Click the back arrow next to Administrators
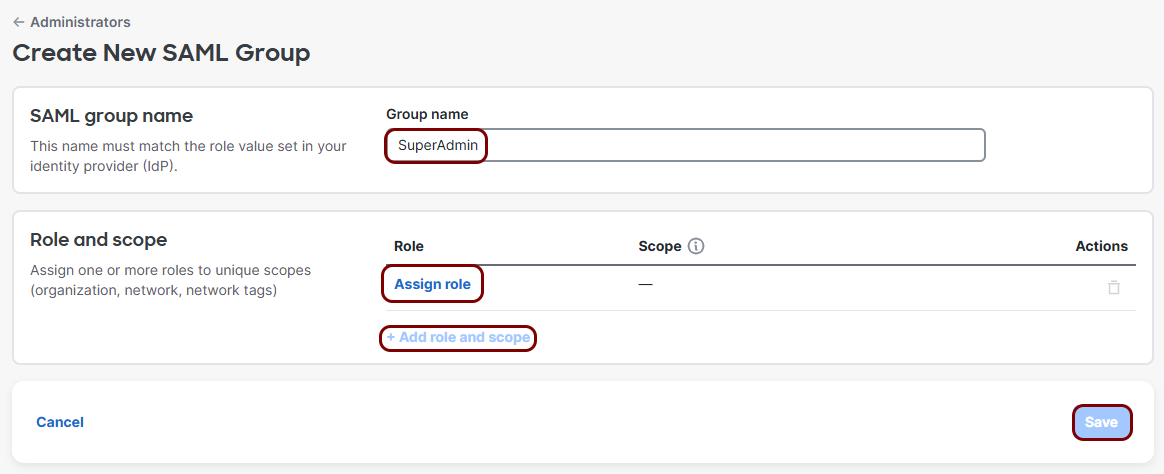 19,22
